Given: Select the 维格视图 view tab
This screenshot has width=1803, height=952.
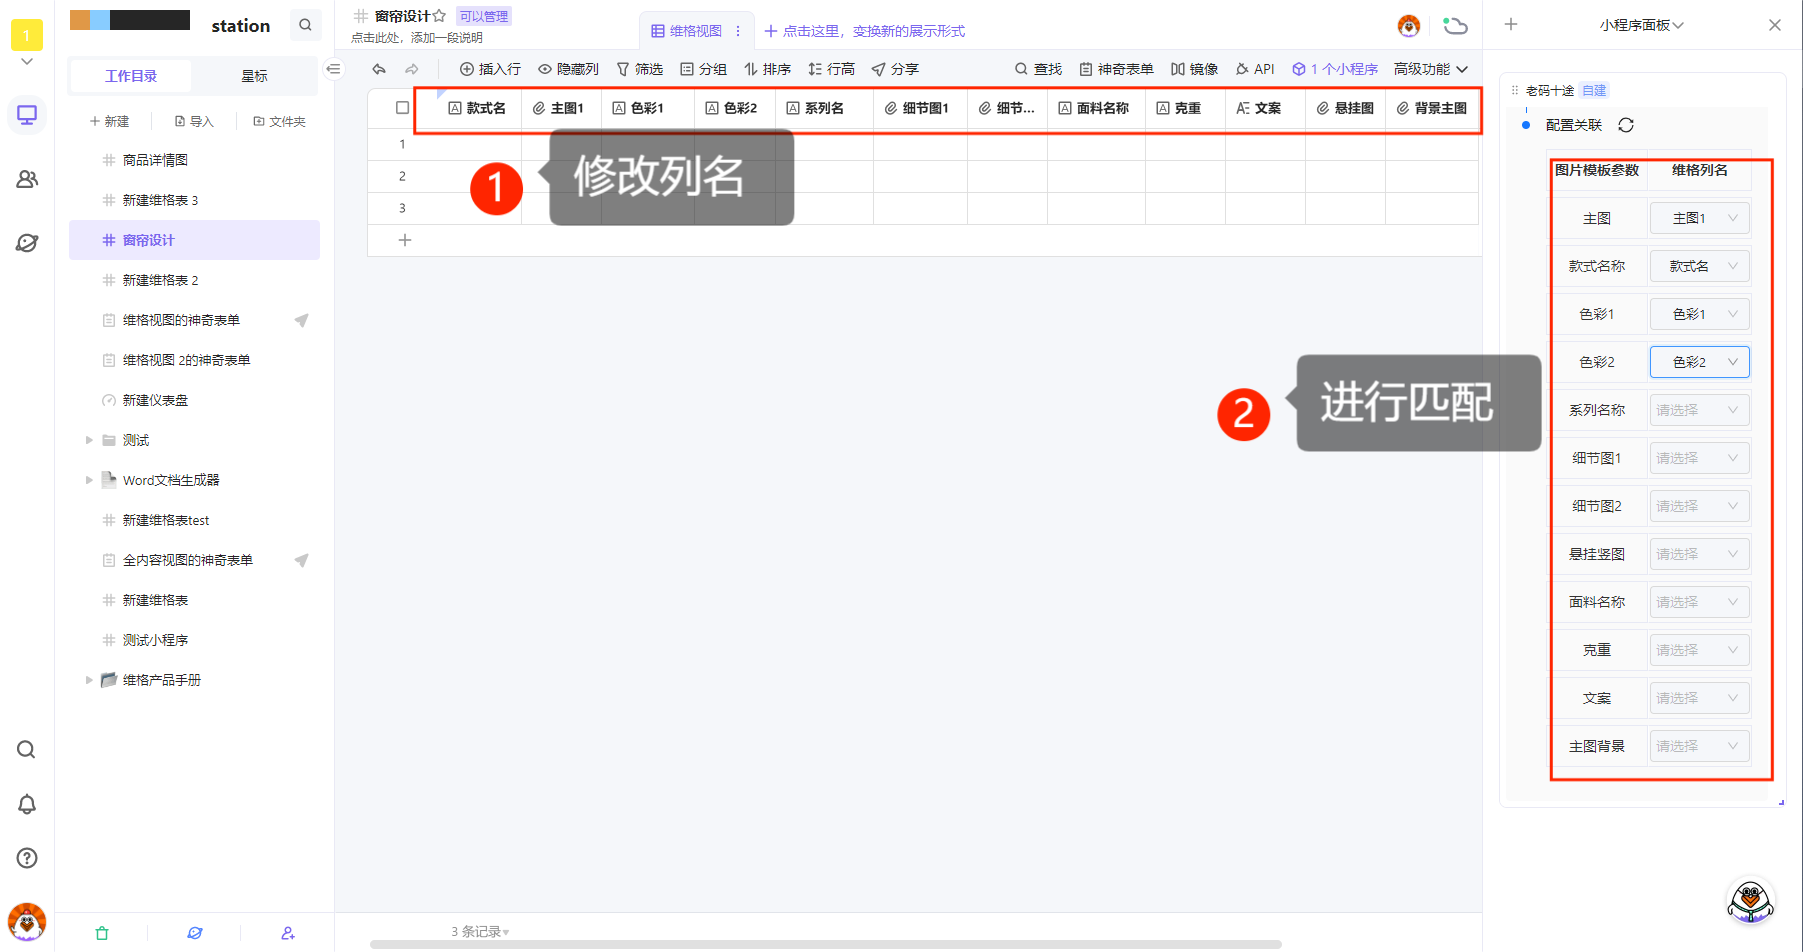Looking at the screenshot, I should coord(687,31).
